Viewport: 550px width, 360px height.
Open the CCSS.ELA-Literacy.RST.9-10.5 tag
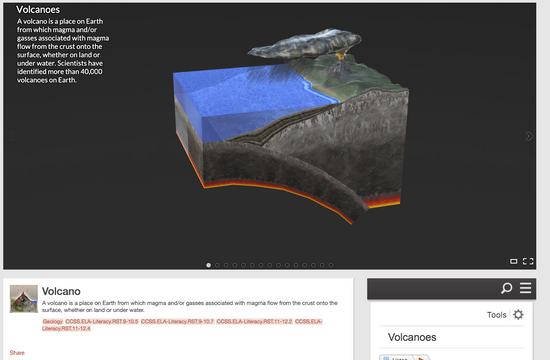102,321
